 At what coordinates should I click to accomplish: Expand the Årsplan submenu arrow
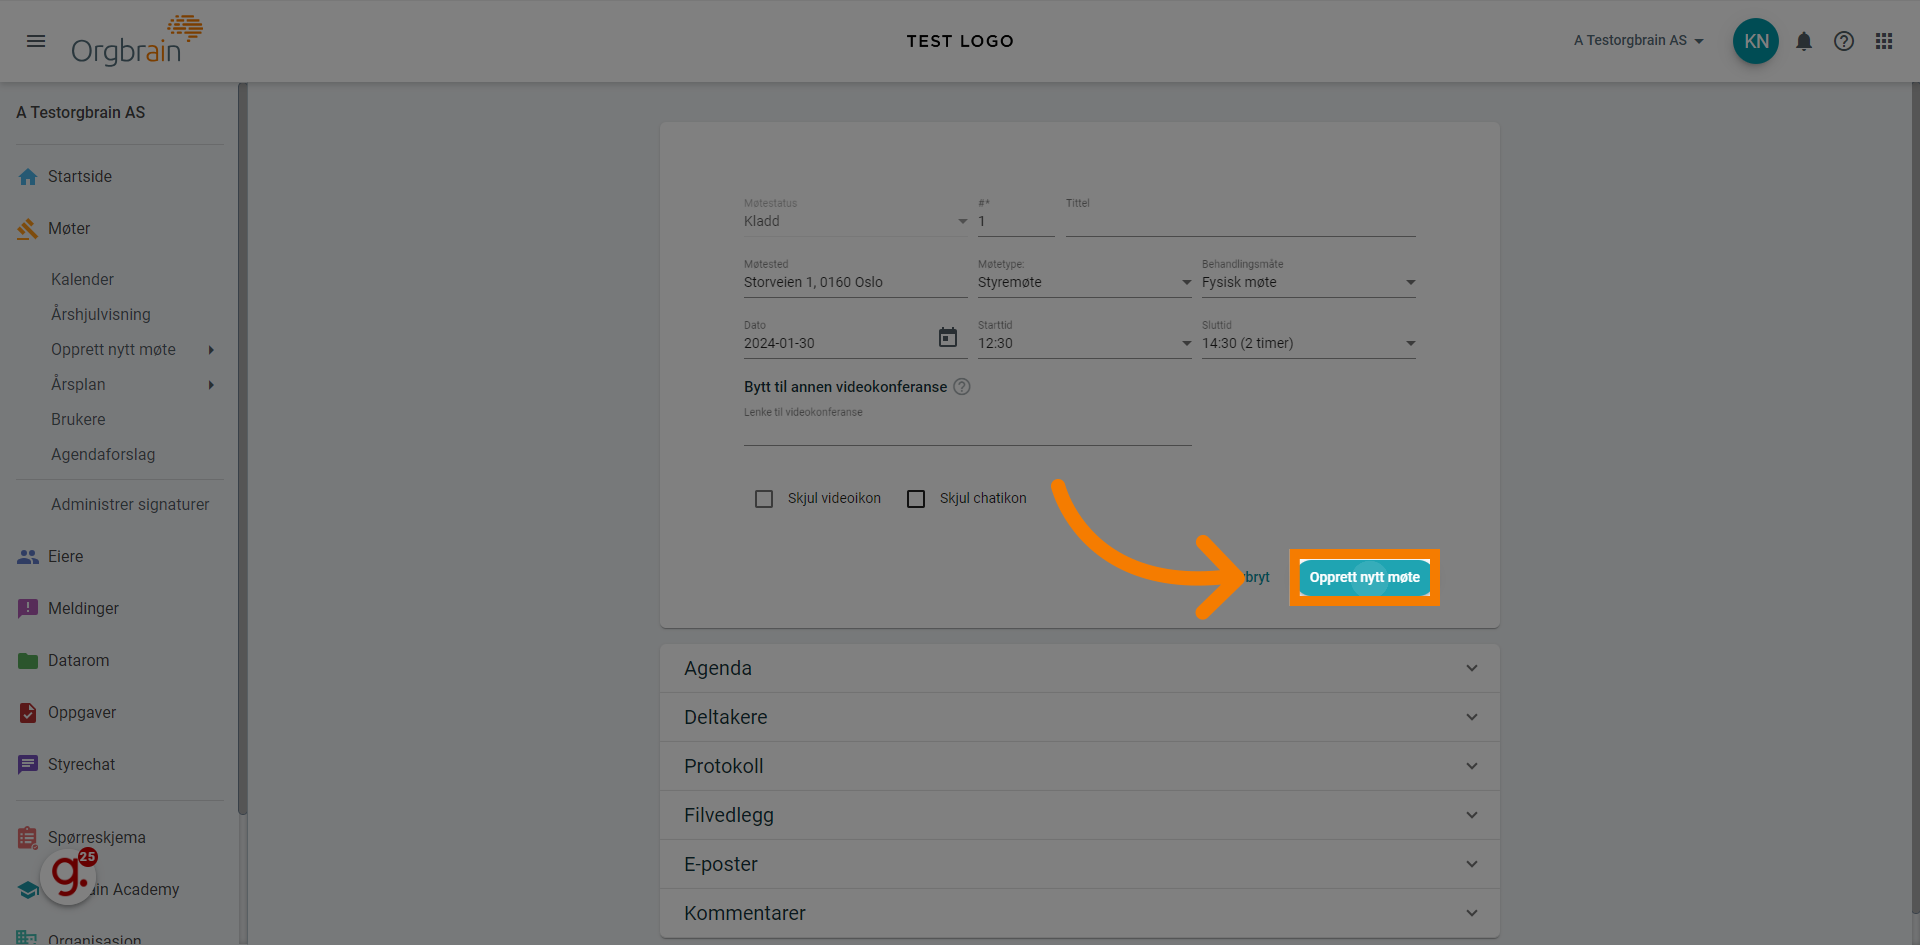pos(211,385)
